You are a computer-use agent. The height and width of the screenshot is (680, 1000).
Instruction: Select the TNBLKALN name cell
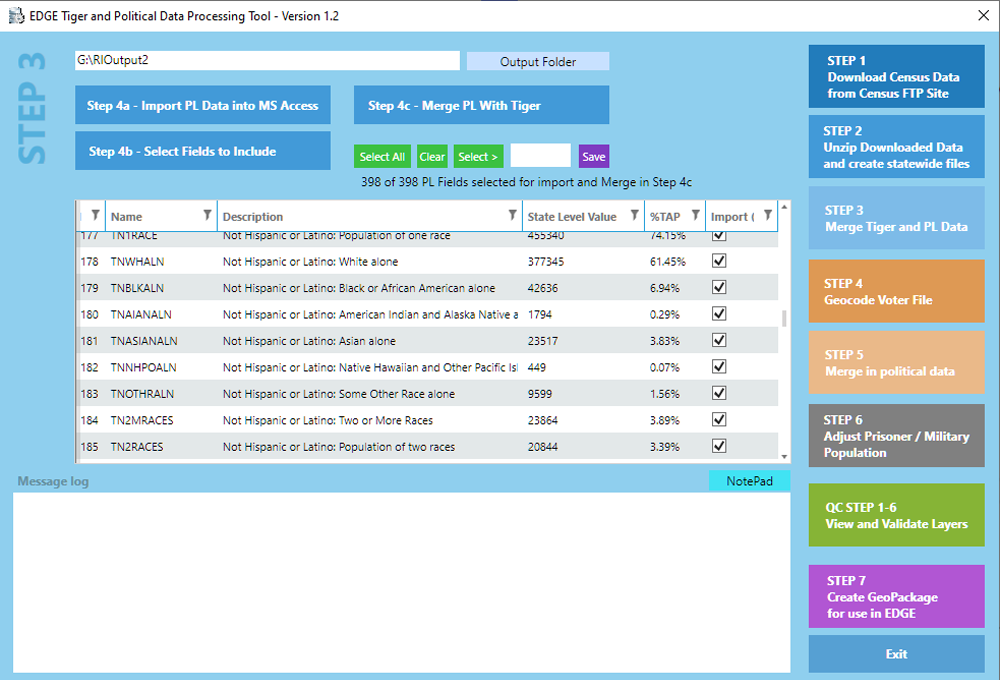[137, 288]
